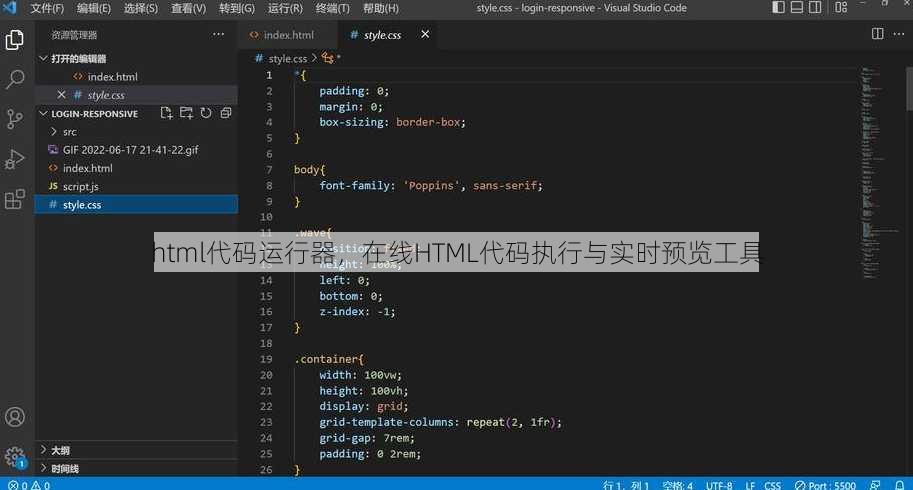Collapse all folders in explorer

226,113
